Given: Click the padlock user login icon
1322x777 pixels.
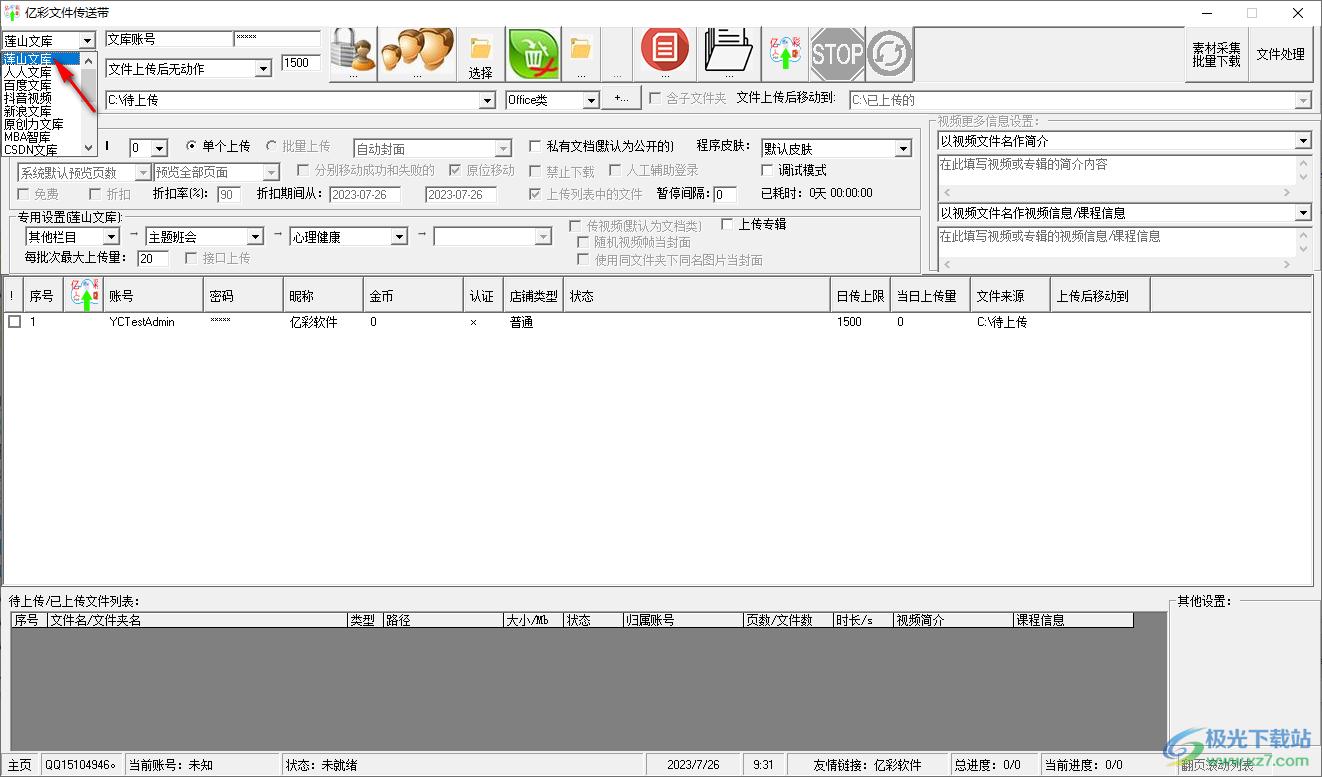Looking at the screenshot, I should pos(351,52).
